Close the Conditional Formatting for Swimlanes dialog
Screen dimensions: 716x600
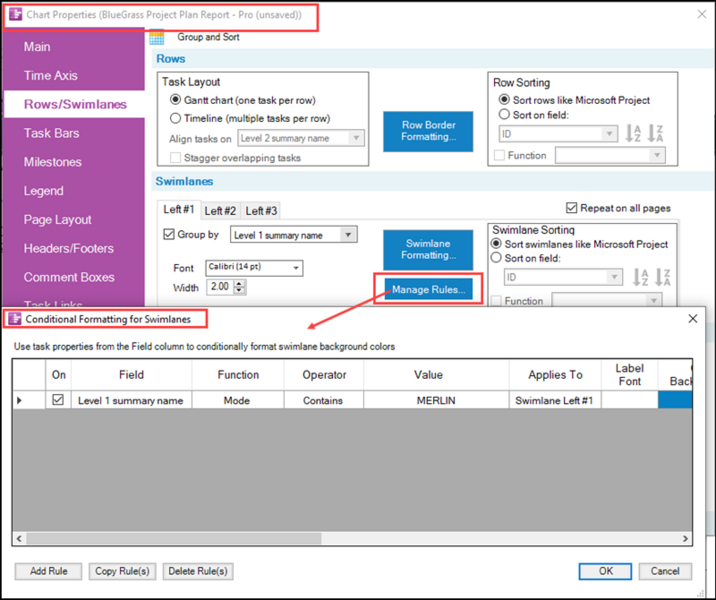(693, 319)
